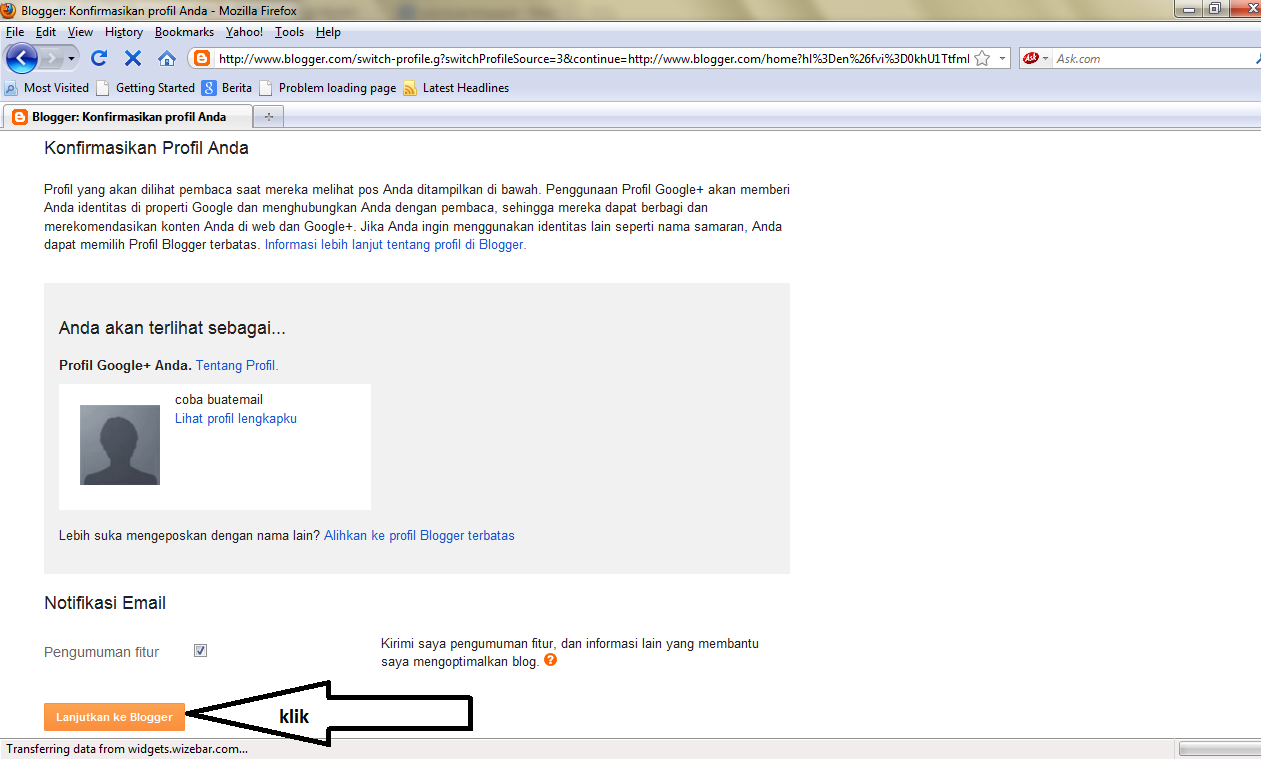
Task: Open the Berita bookmark
Action: (227, 88)
